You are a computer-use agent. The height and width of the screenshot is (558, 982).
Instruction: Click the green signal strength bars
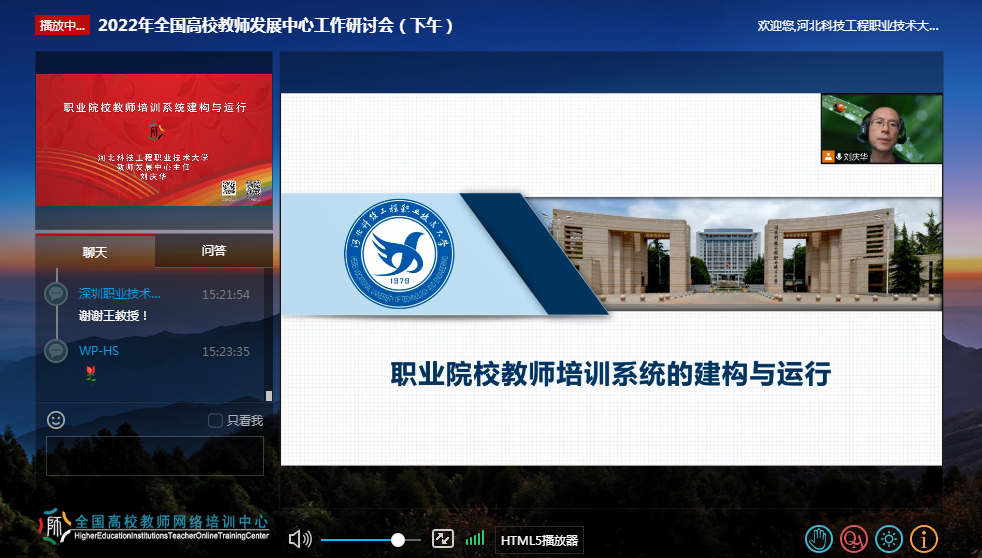click(475, 539)
